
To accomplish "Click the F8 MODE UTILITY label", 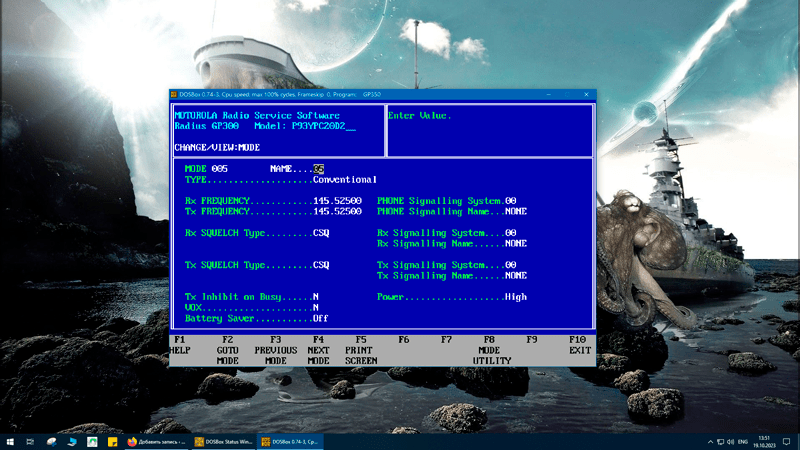I will pos(491,350).
